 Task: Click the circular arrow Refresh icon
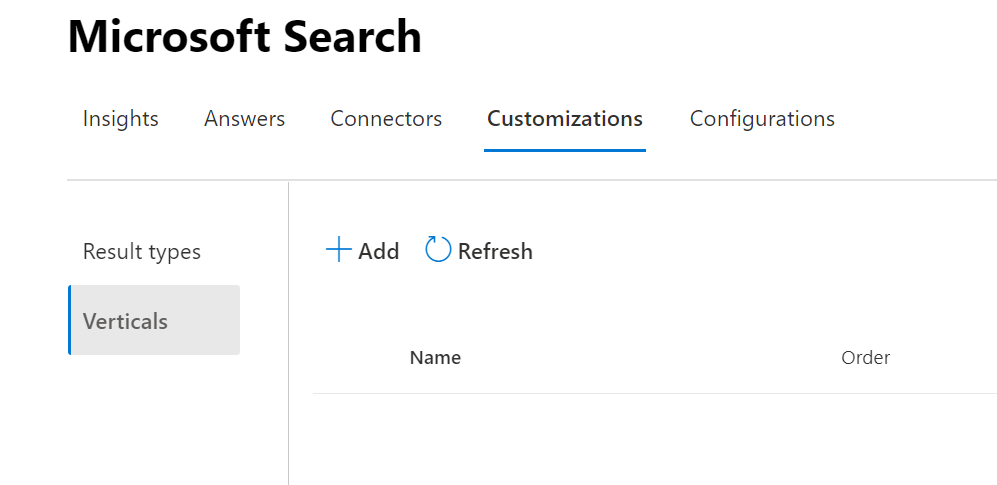pyautogui.click(x=438, y=250)
